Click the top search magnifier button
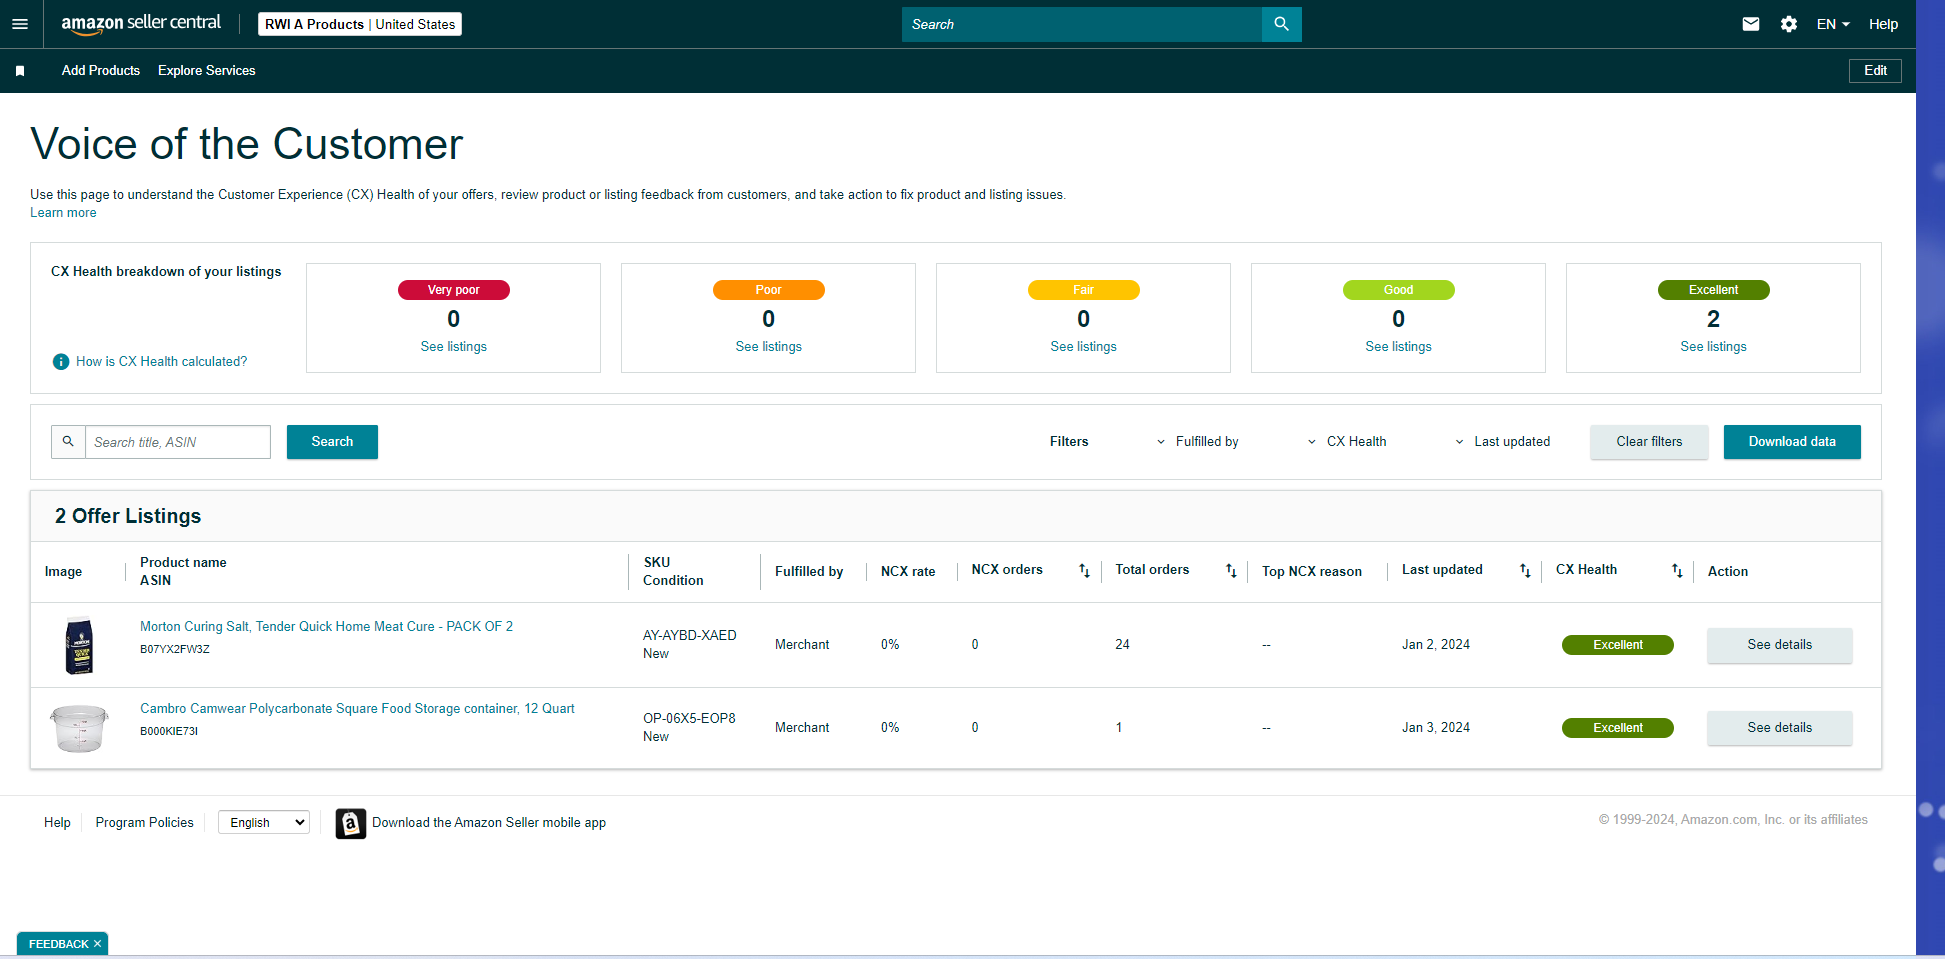This screenshot has width=1945, height=959. pyautogui.click(x=1281, y=24)
